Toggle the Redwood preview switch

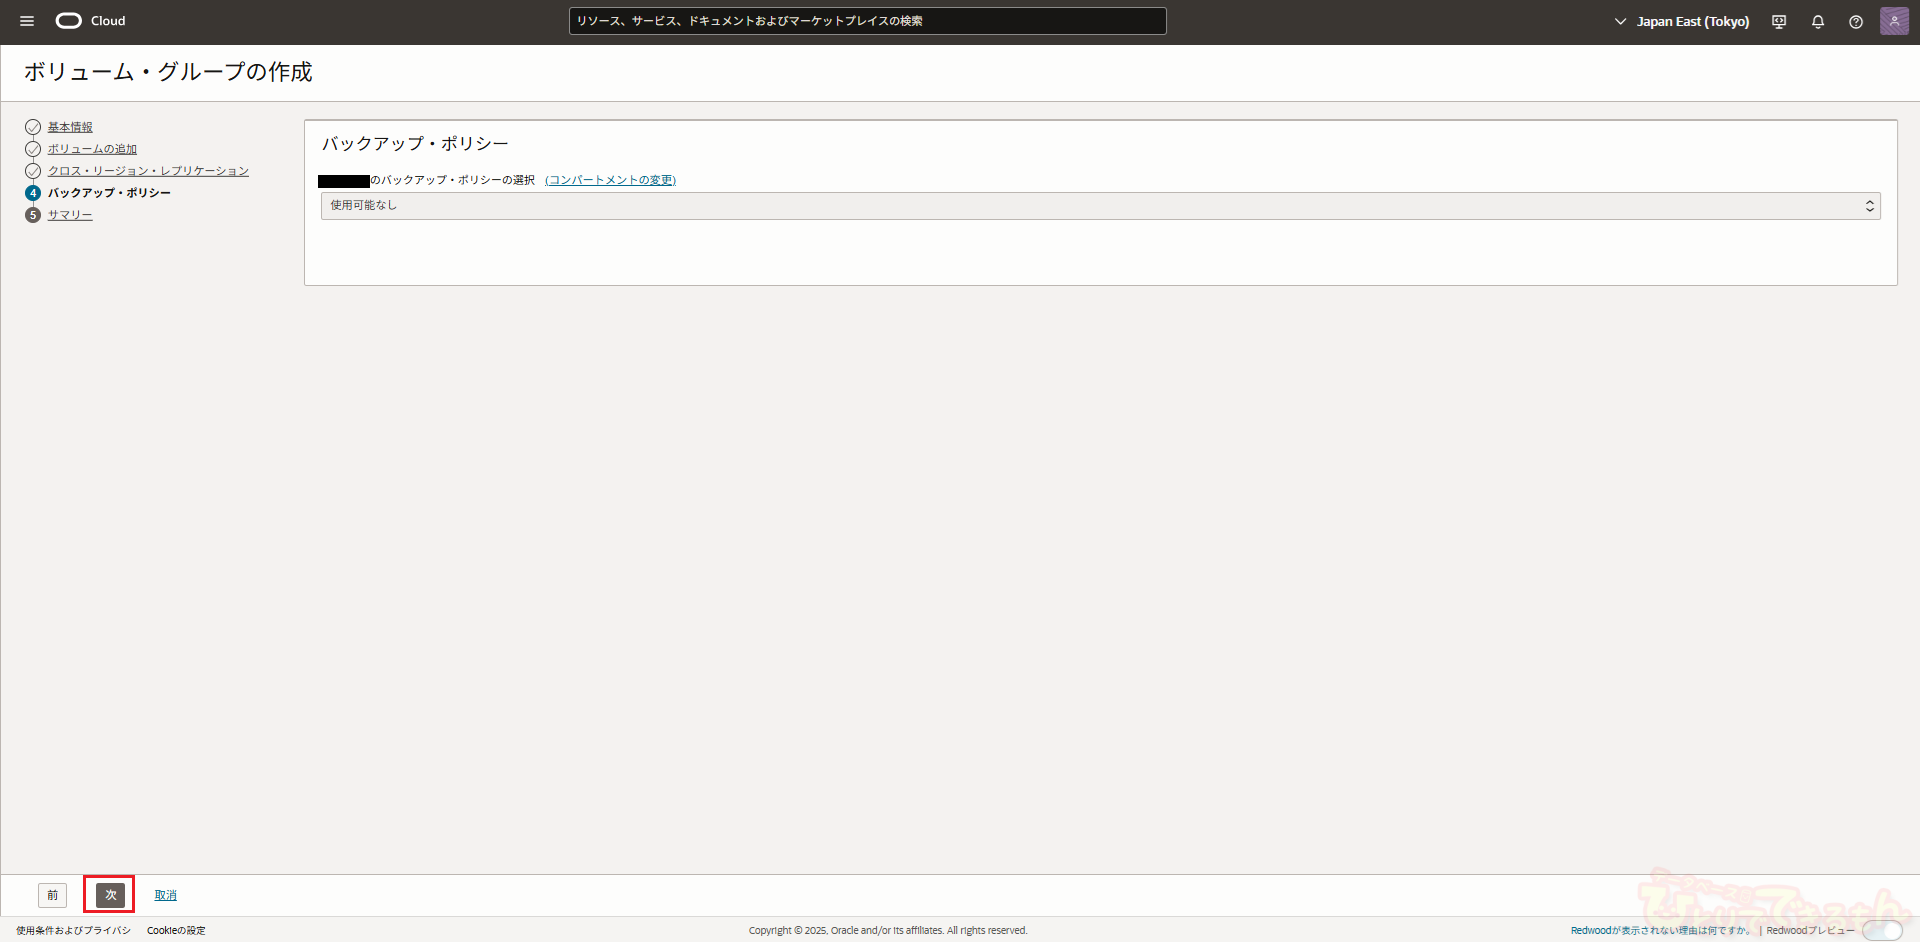(x=1881, y=931)
